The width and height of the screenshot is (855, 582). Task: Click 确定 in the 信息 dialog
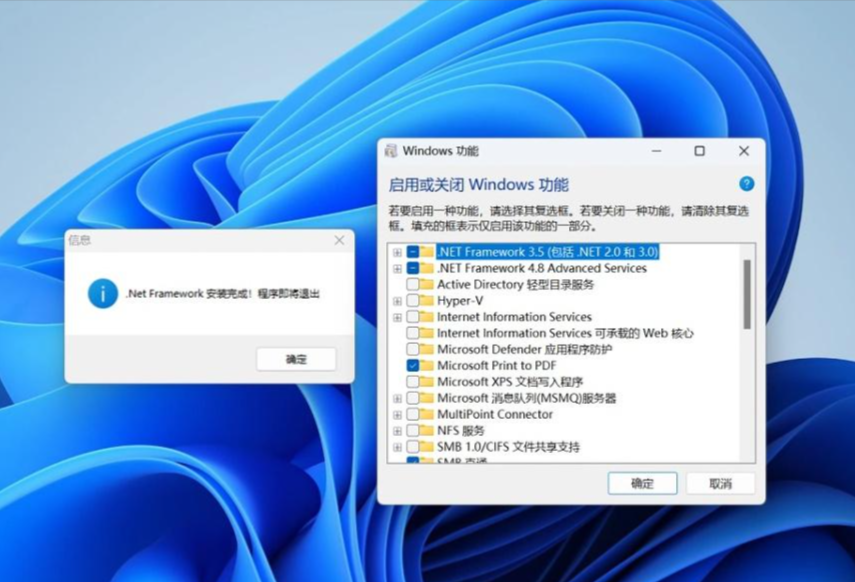point(296,359)
